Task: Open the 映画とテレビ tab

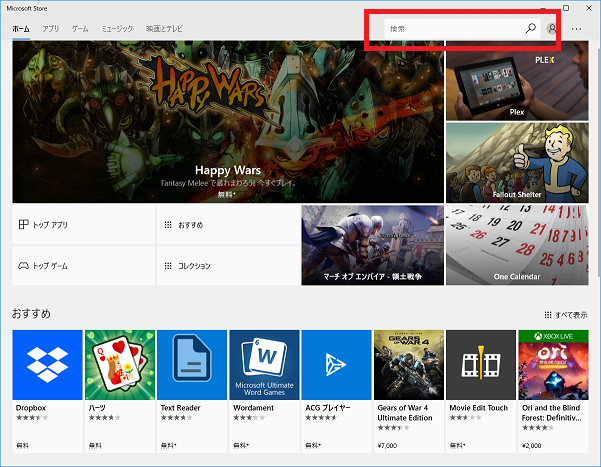Action: coord(165,29)
